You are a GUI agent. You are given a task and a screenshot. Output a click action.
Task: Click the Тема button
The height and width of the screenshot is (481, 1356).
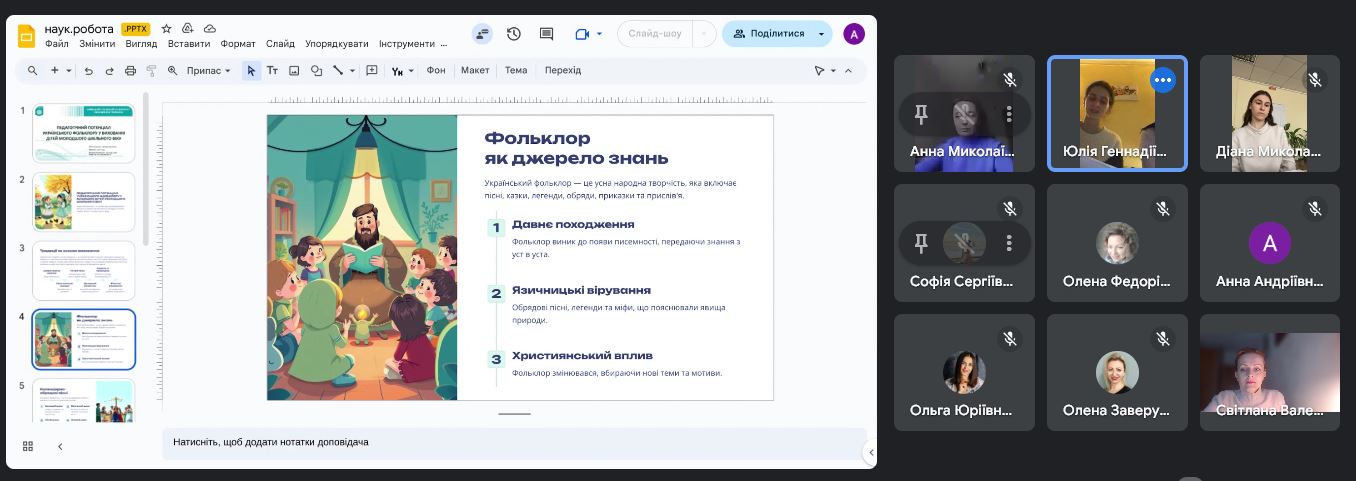(516, 71)
